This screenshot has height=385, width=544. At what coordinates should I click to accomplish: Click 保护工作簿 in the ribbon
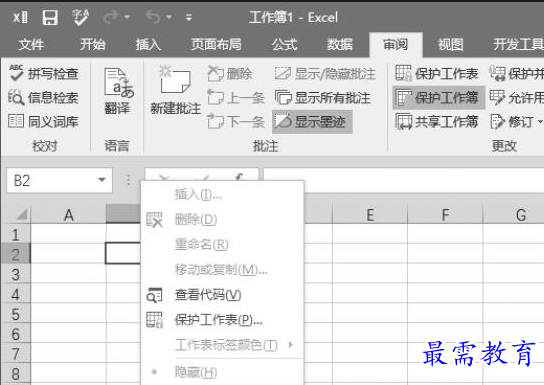point(439,98)
